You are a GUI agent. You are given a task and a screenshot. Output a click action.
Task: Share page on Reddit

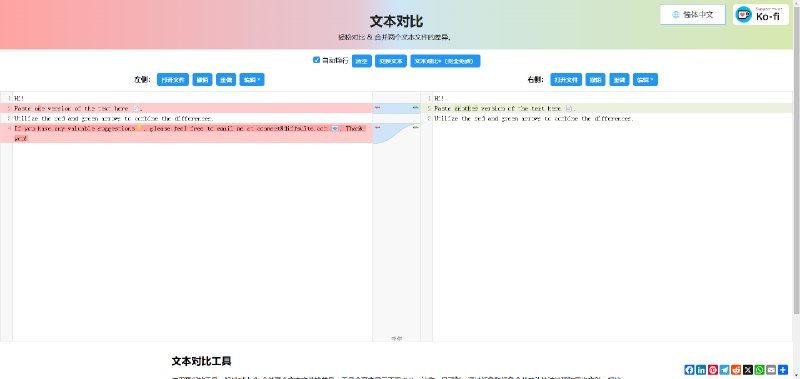(736, 370)
